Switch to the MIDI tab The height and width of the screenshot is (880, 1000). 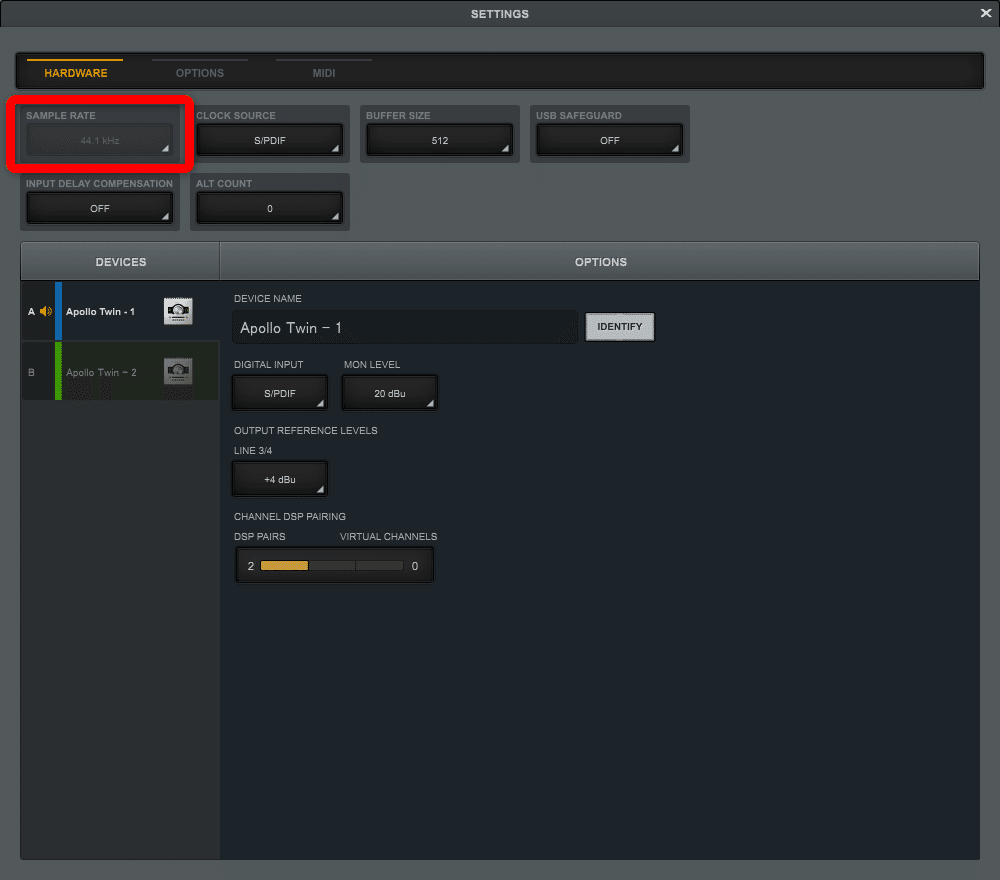click(324, 73)
